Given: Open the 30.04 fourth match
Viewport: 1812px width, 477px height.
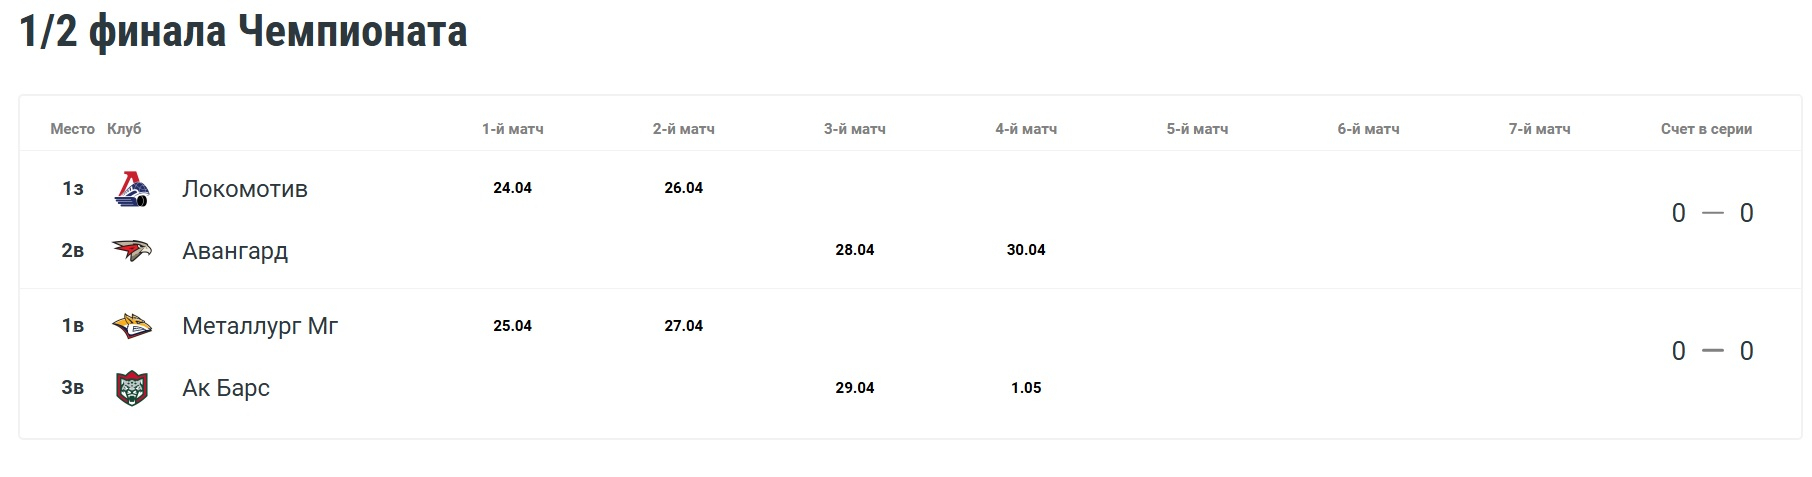Looking at the screenshot, I should (x=1026, y=250).
